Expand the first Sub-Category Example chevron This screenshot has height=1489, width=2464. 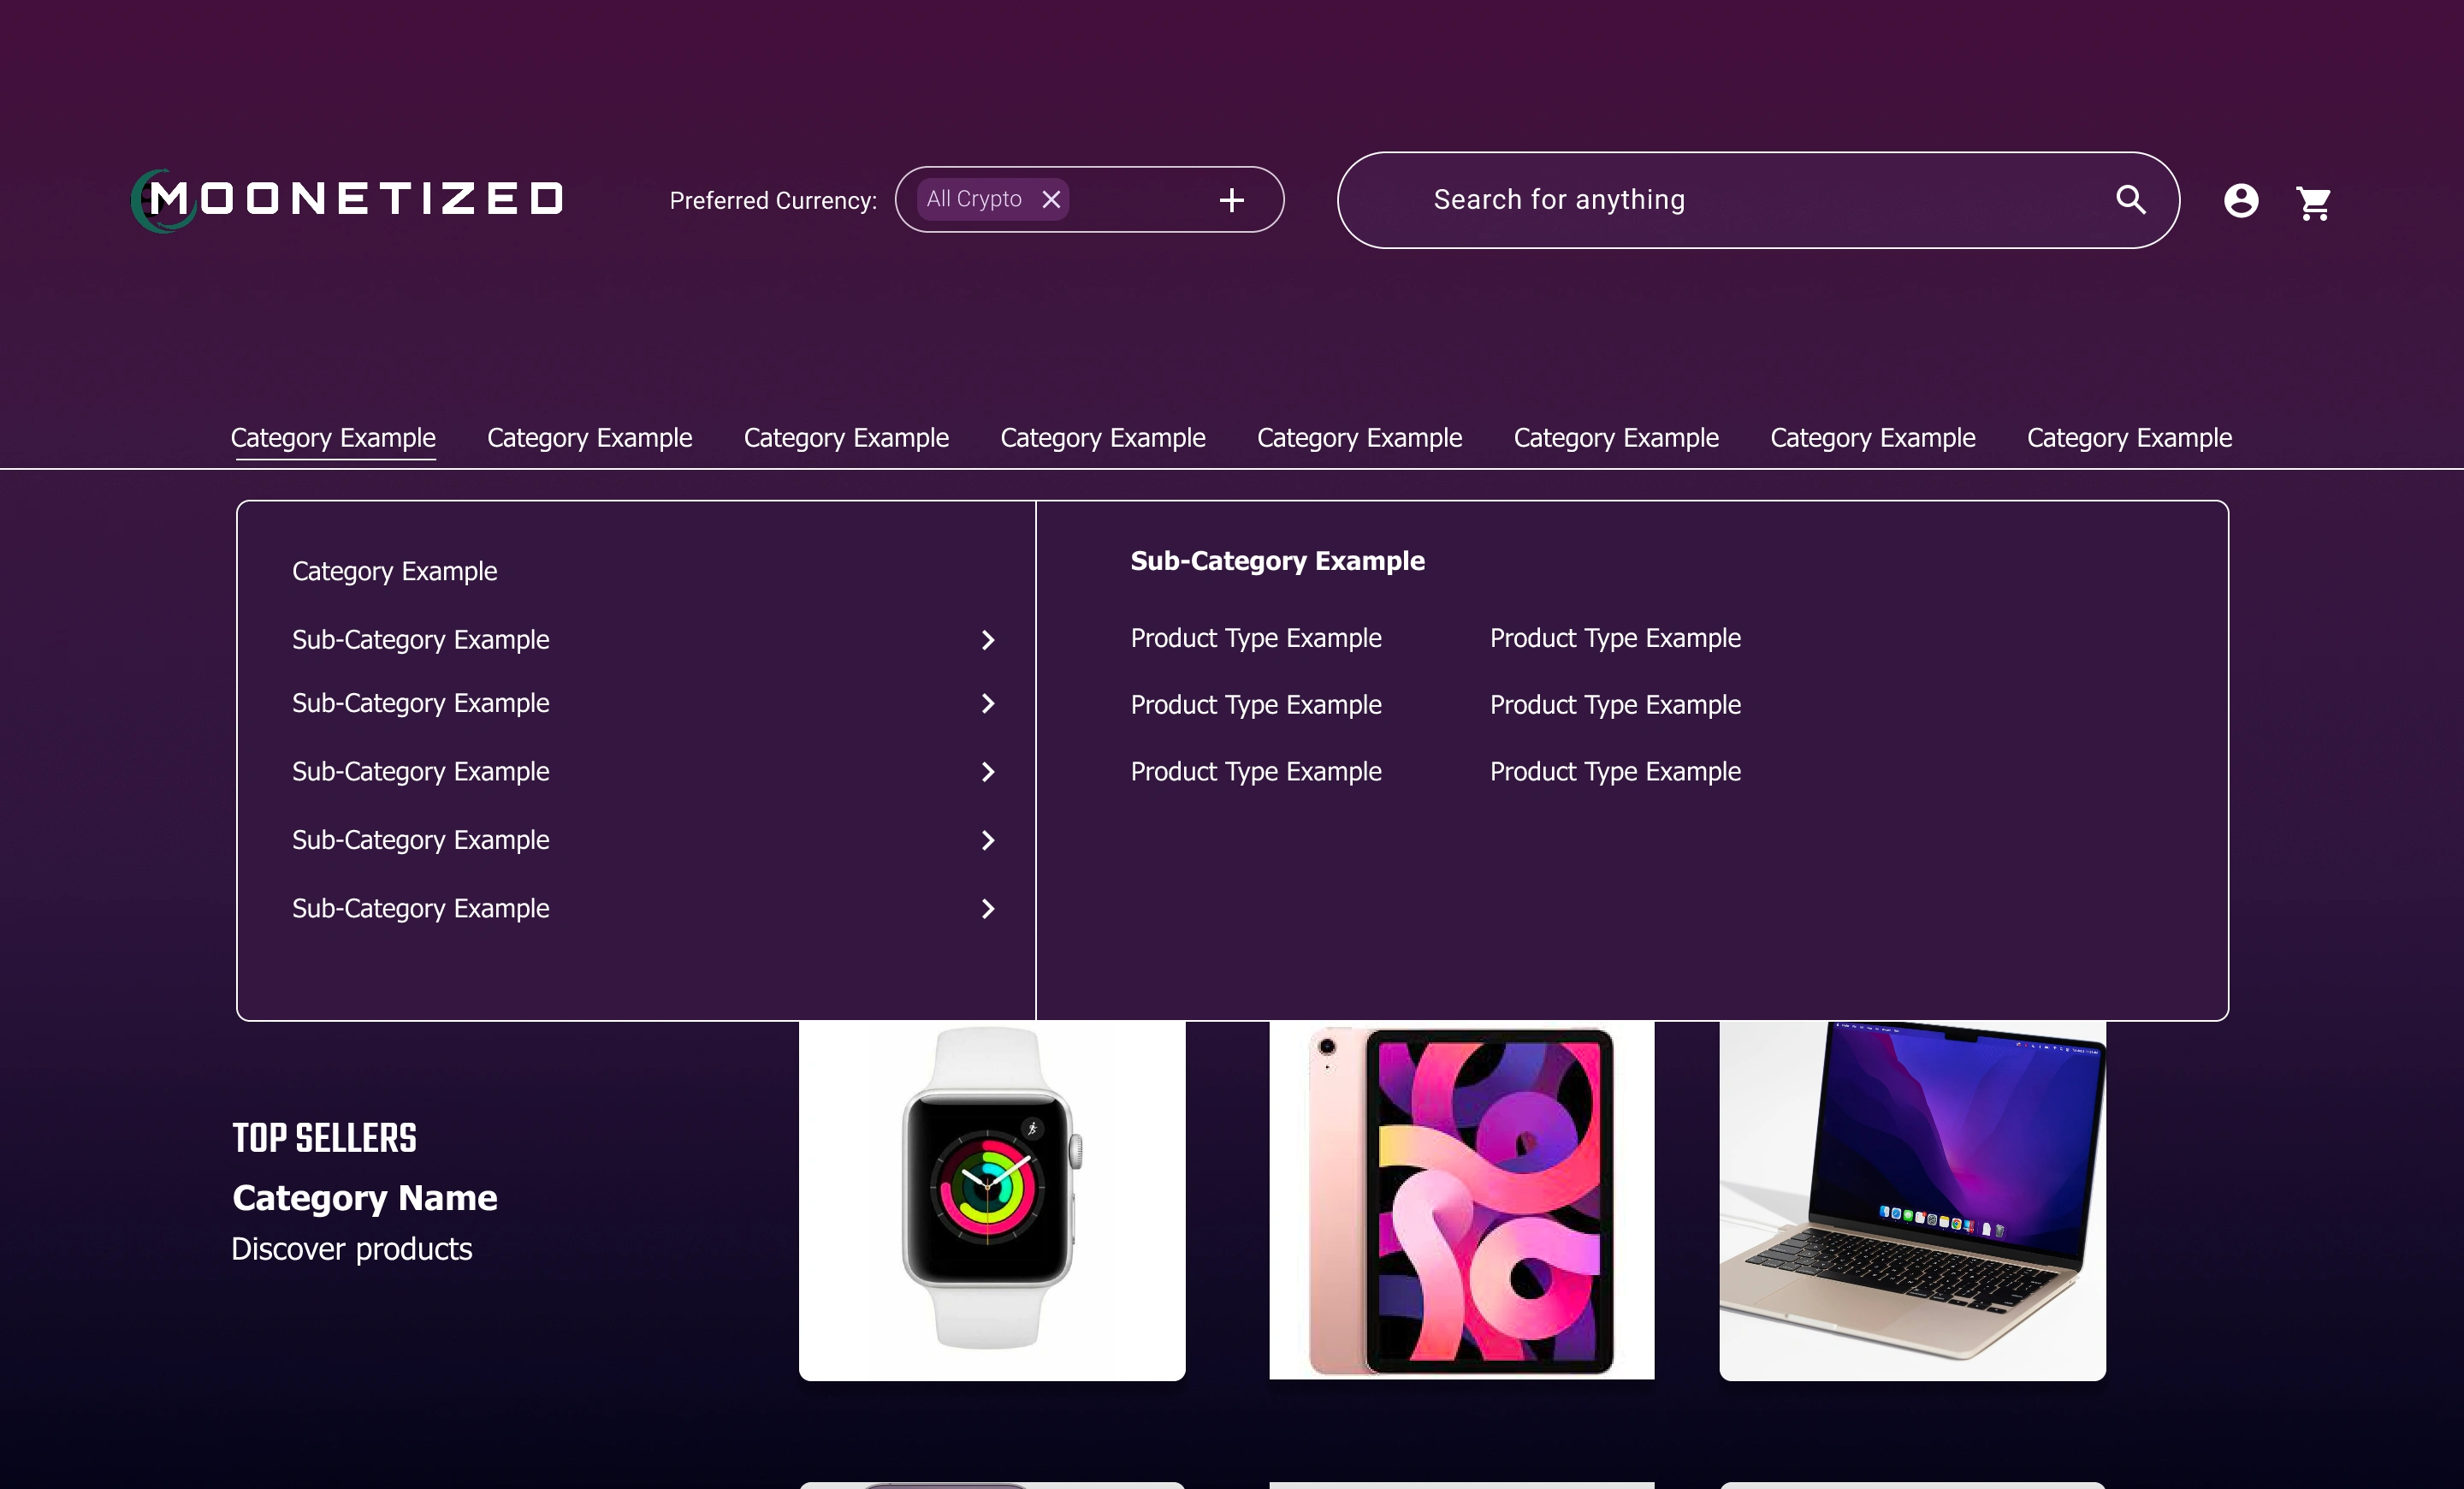pos(988,640)
